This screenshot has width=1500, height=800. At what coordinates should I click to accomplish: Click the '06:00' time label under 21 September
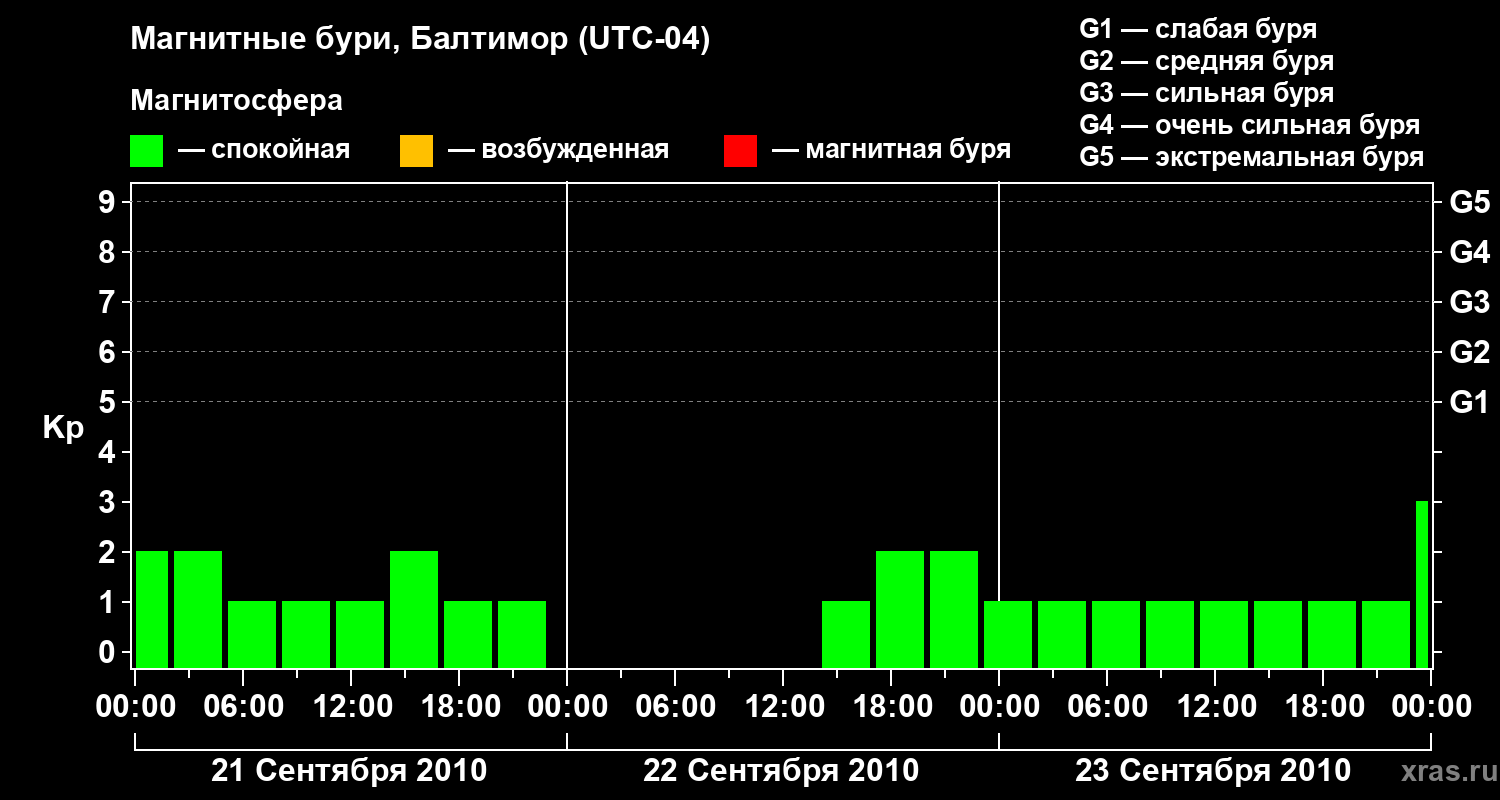pos(243,707)
